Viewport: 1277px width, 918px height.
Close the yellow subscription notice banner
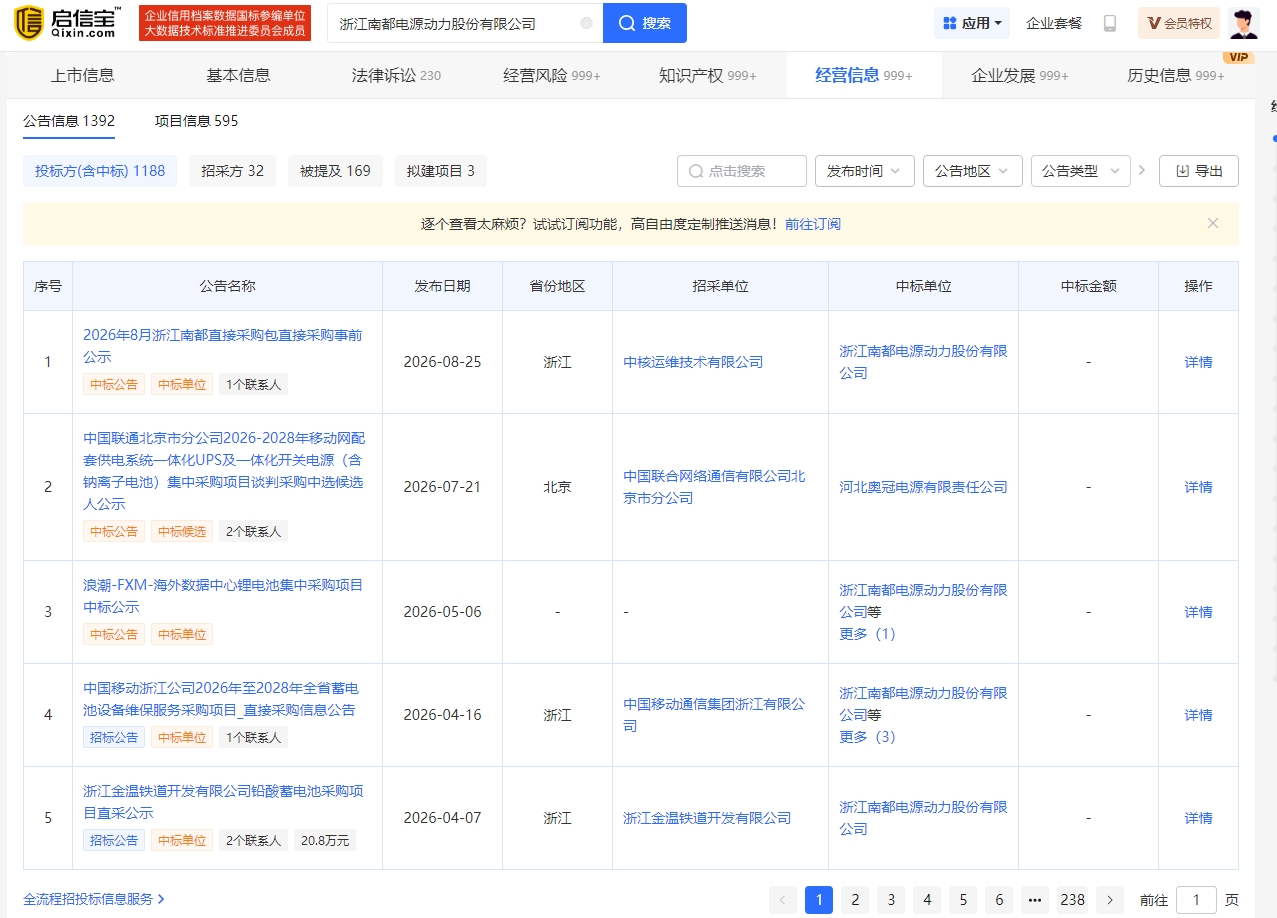(x=1213, y=223)
